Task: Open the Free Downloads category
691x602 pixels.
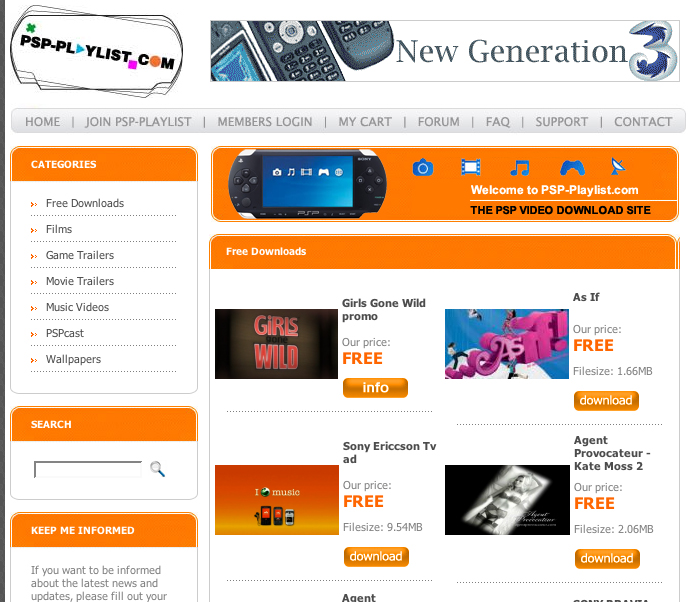Action: coord(85,203)
